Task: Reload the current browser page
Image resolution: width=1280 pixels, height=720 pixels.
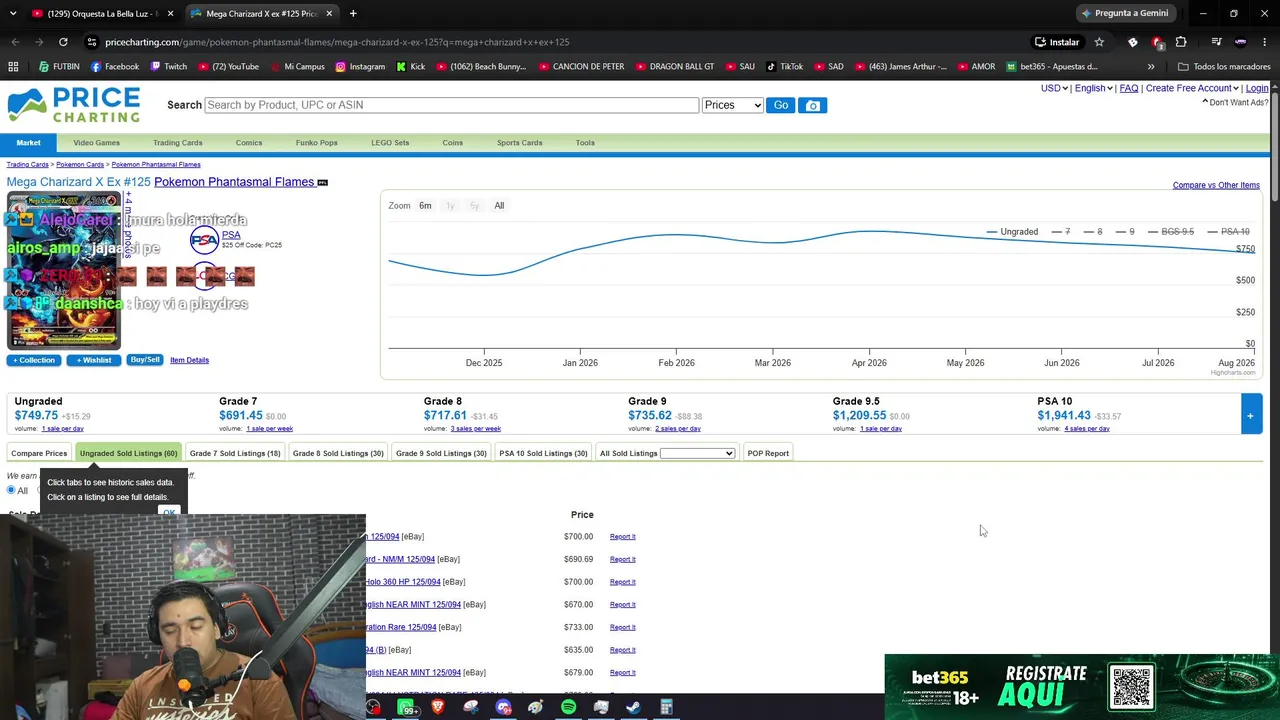Action: 63,42
